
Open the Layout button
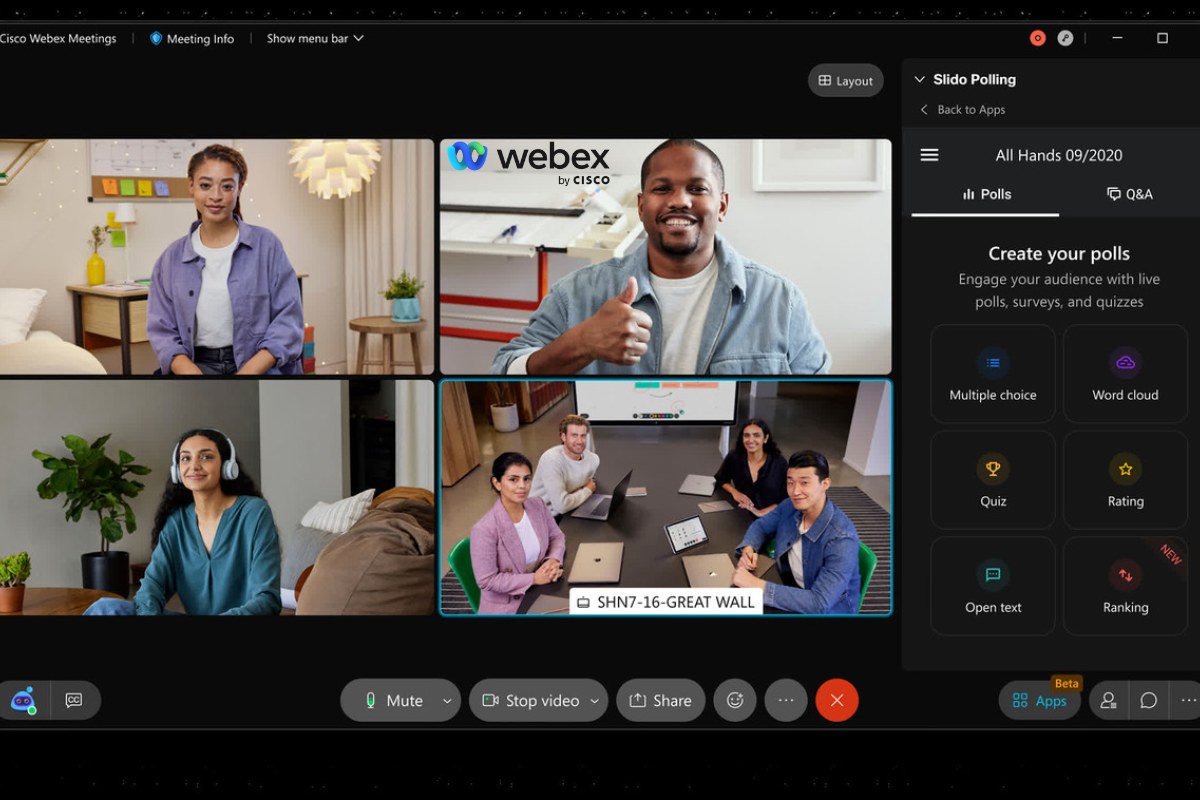846,81
